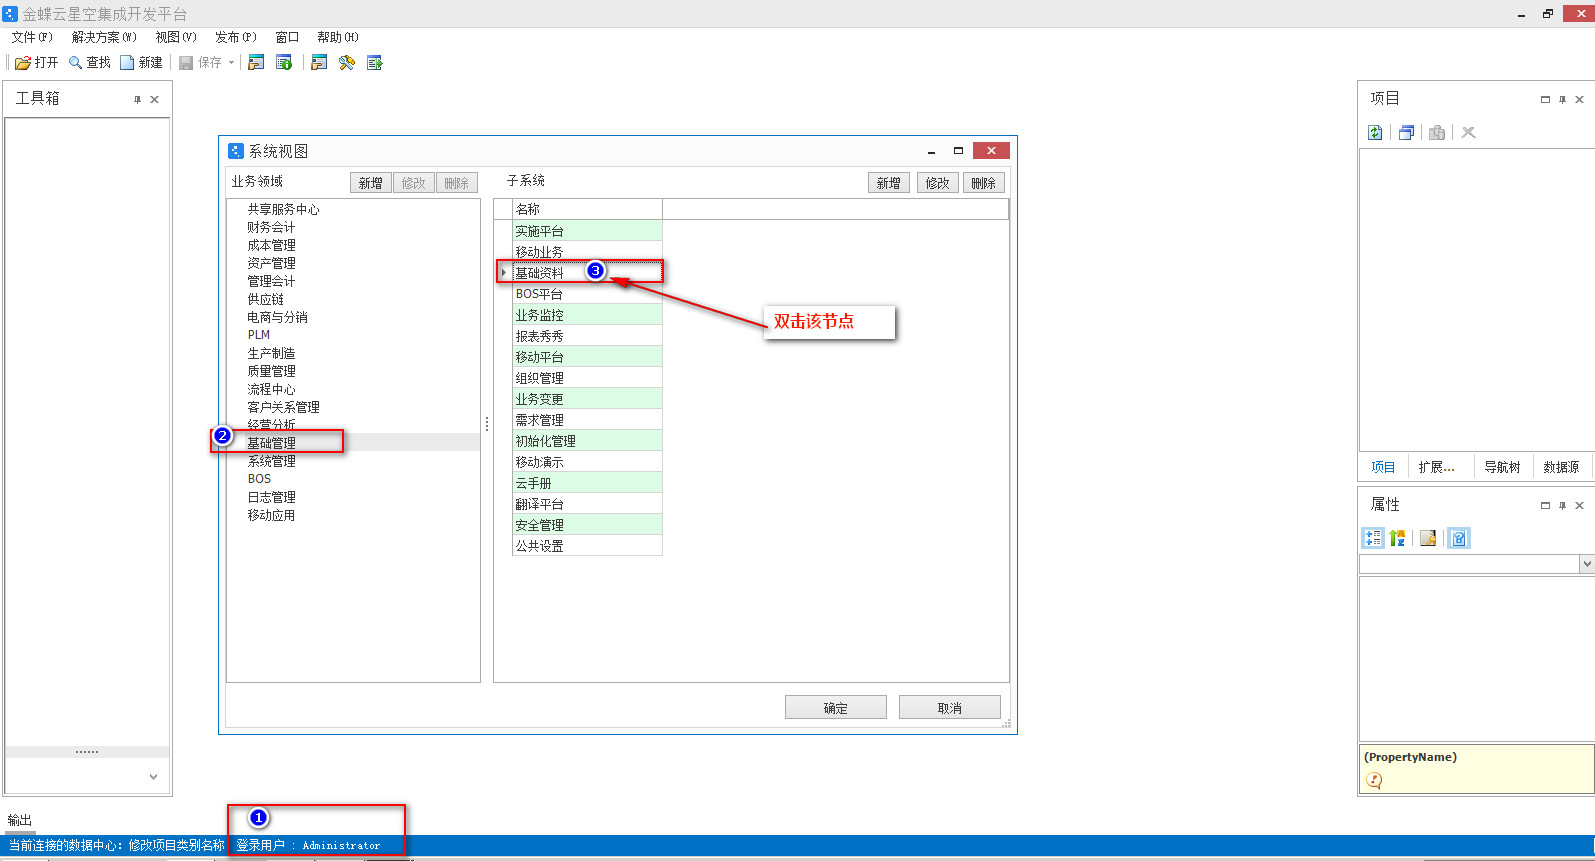Click the hammer and wrench tools icon
This screenshot has width=1595, height=861.
[x=347, y=63]
